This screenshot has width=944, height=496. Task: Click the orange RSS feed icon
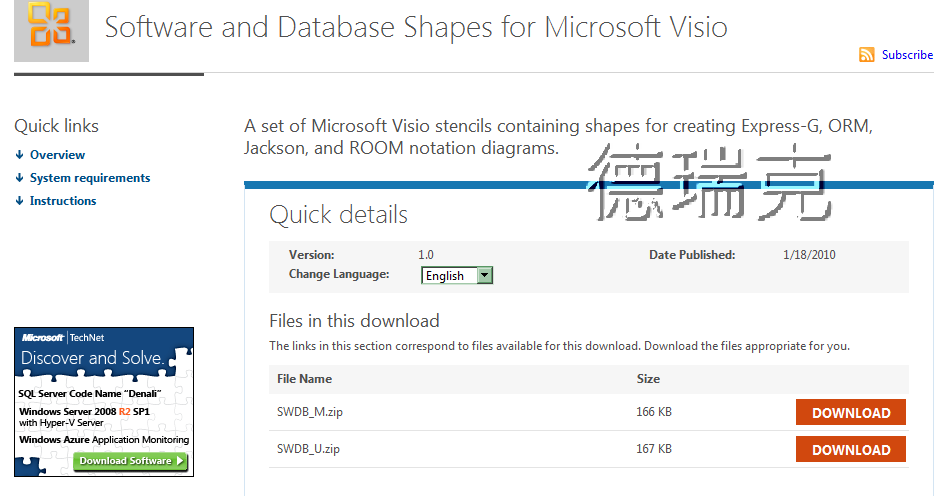coord(867,55)
